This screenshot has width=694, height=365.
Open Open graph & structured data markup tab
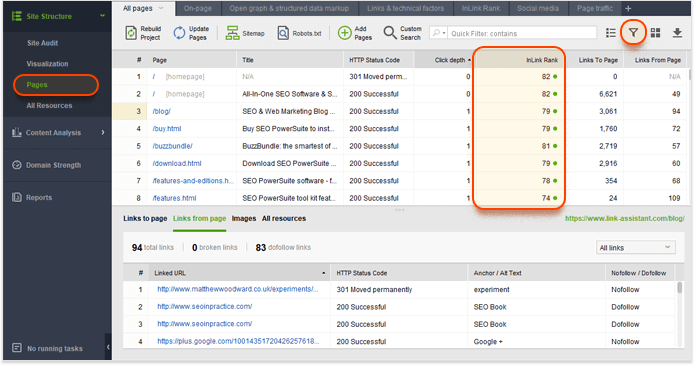(289, 8)
